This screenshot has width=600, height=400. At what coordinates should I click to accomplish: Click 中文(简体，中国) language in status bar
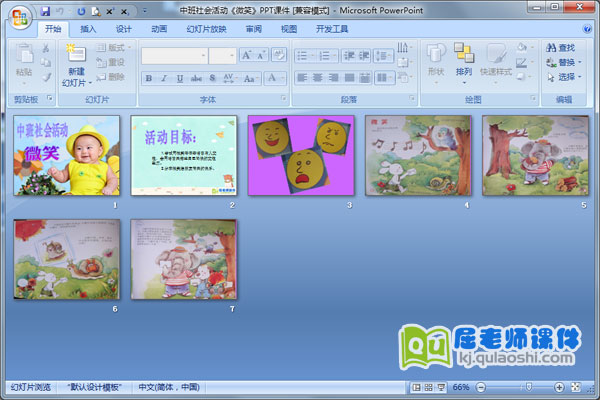click(x=169, y=387)
